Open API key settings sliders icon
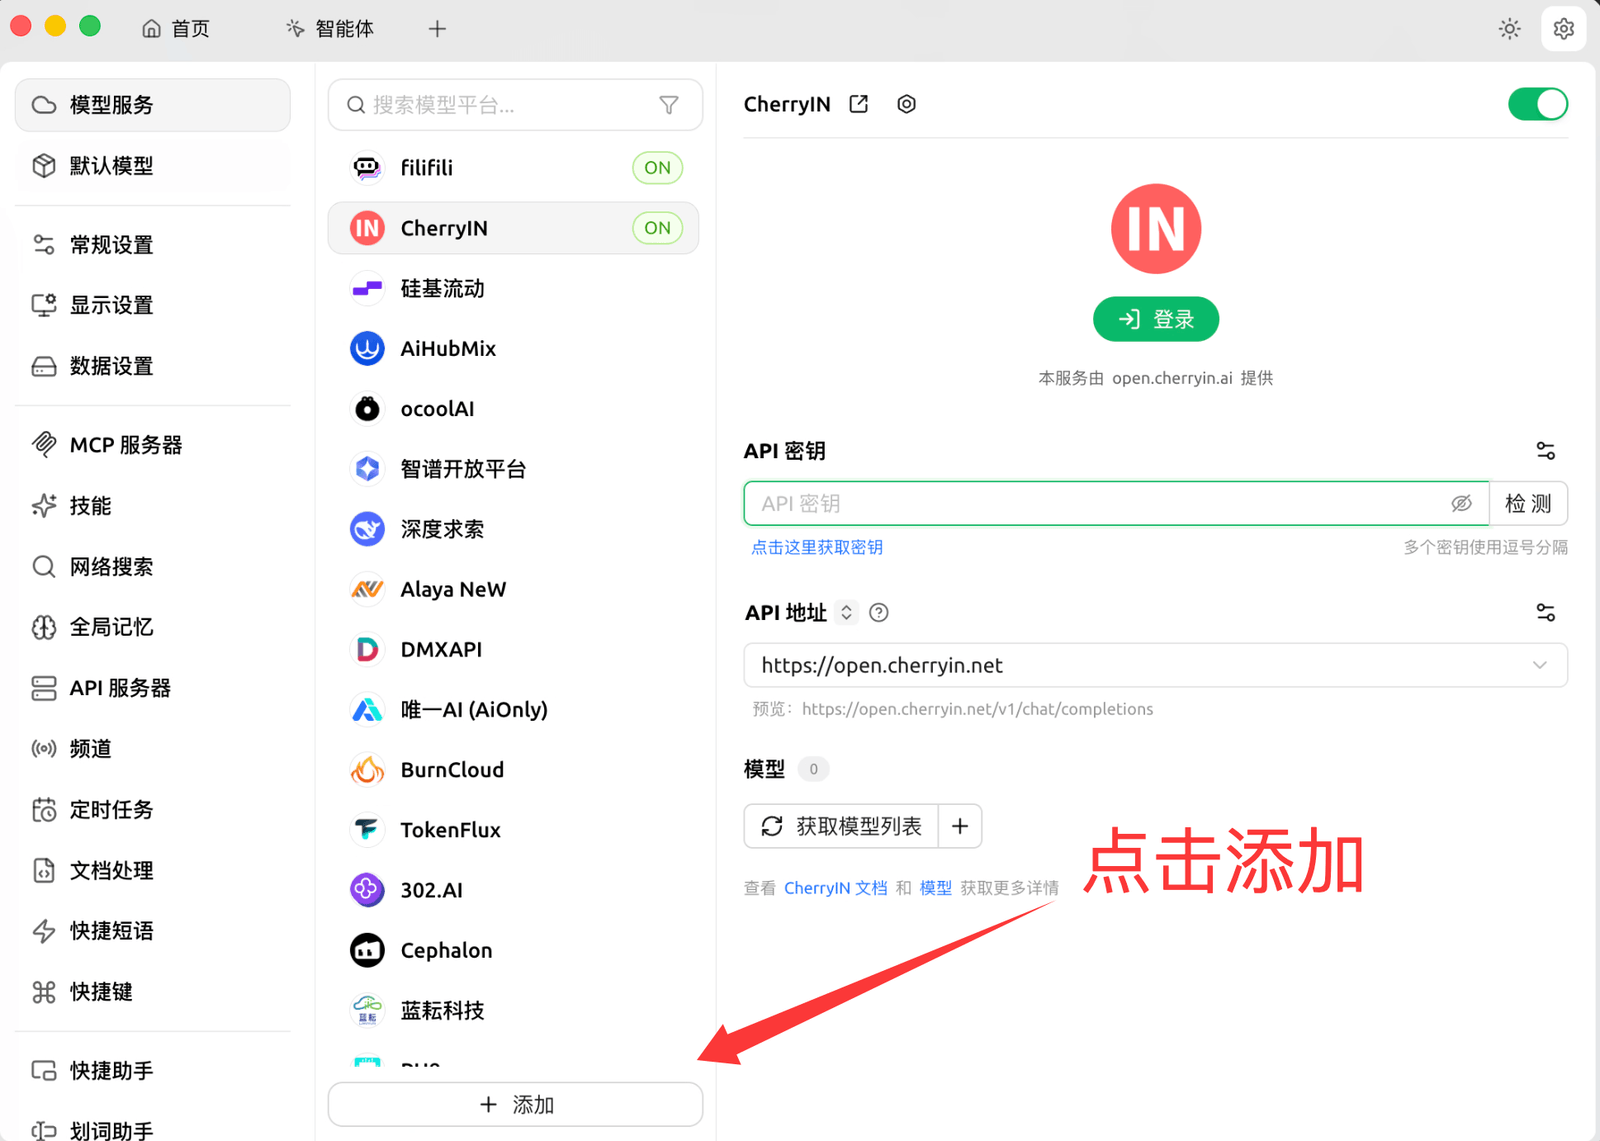This screenshot has height=1141, width=1600. (x=1545, y=451)
